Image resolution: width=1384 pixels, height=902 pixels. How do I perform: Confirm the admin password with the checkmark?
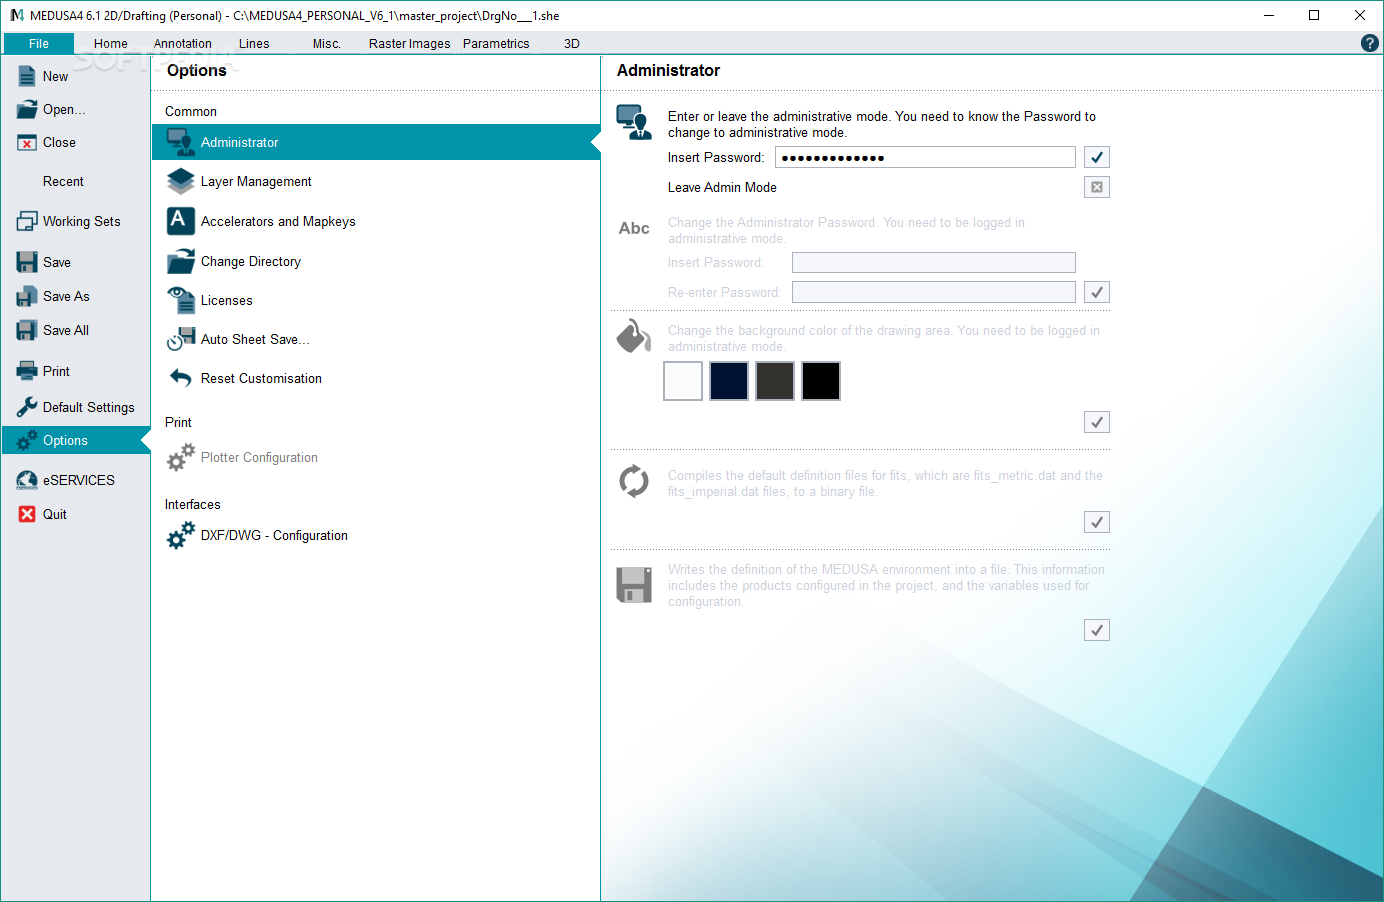[x=1097, y=157]
